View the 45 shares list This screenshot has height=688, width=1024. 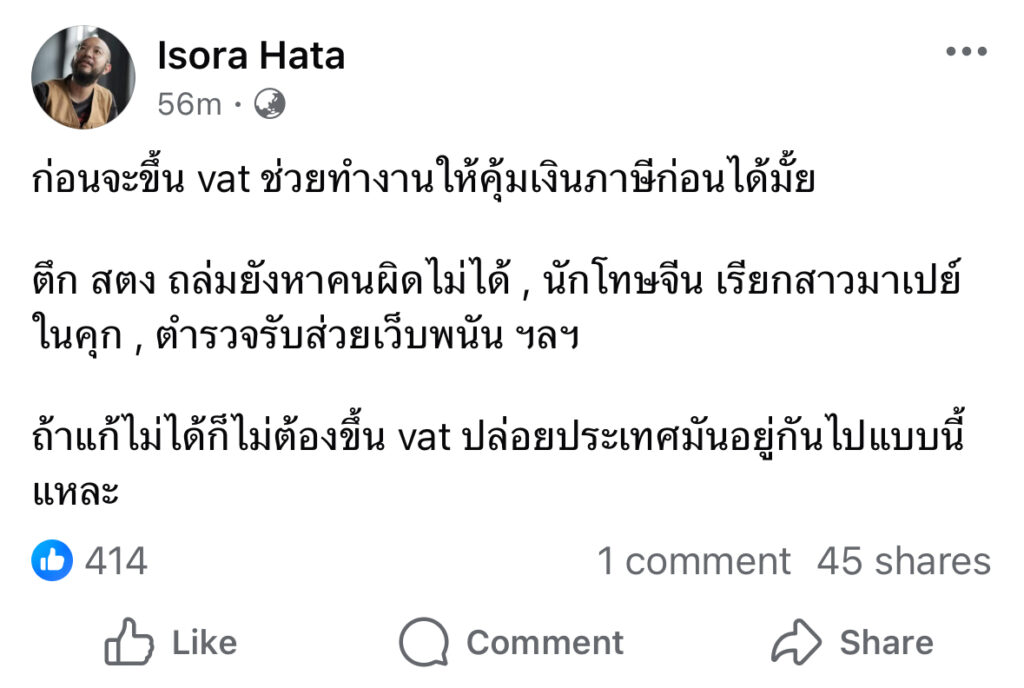tap(903, 561)
